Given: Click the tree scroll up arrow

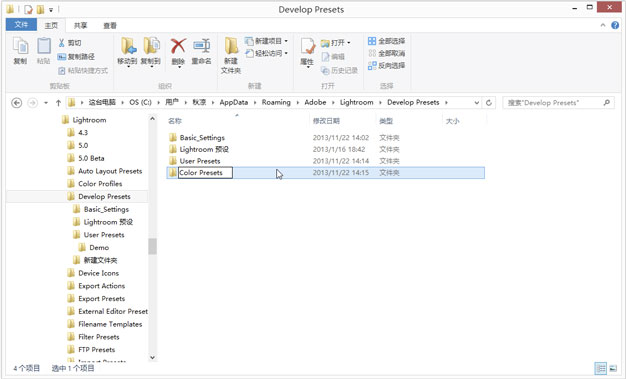Looking at the screenshot, I should pyautogui.click(x=152, y=119).
